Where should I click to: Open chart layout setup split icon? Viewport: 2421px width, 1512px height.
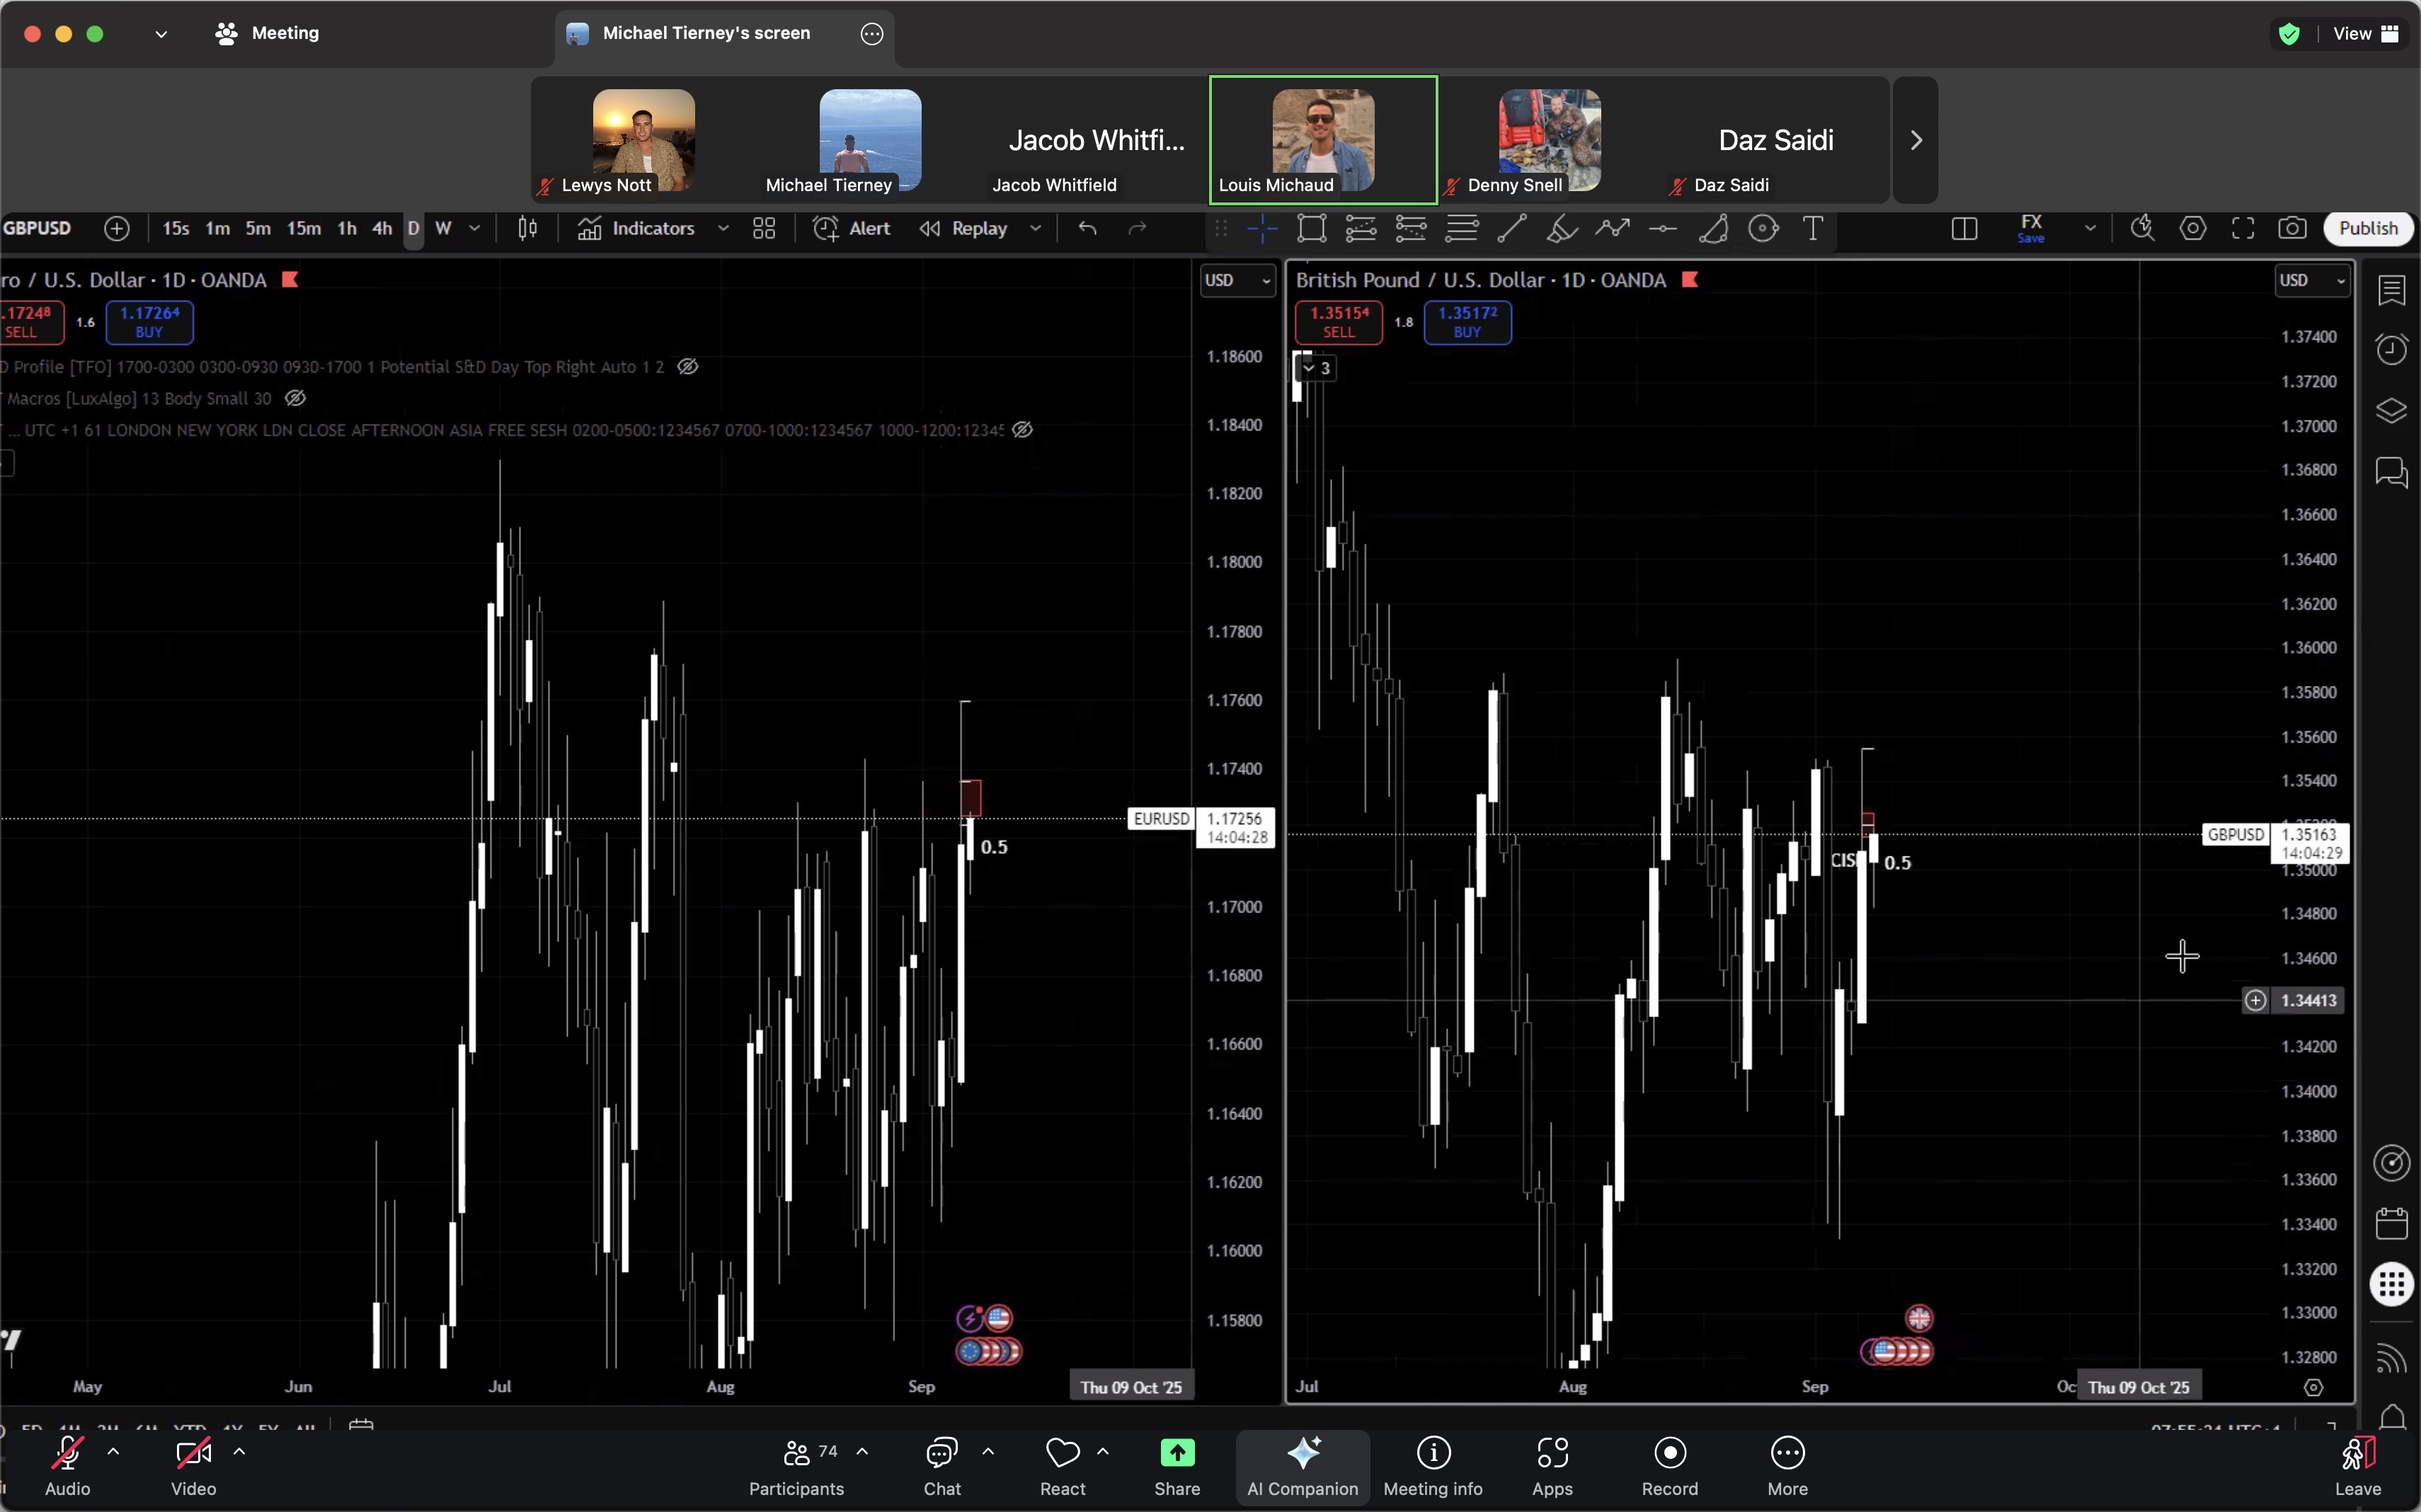[1964, 229]
